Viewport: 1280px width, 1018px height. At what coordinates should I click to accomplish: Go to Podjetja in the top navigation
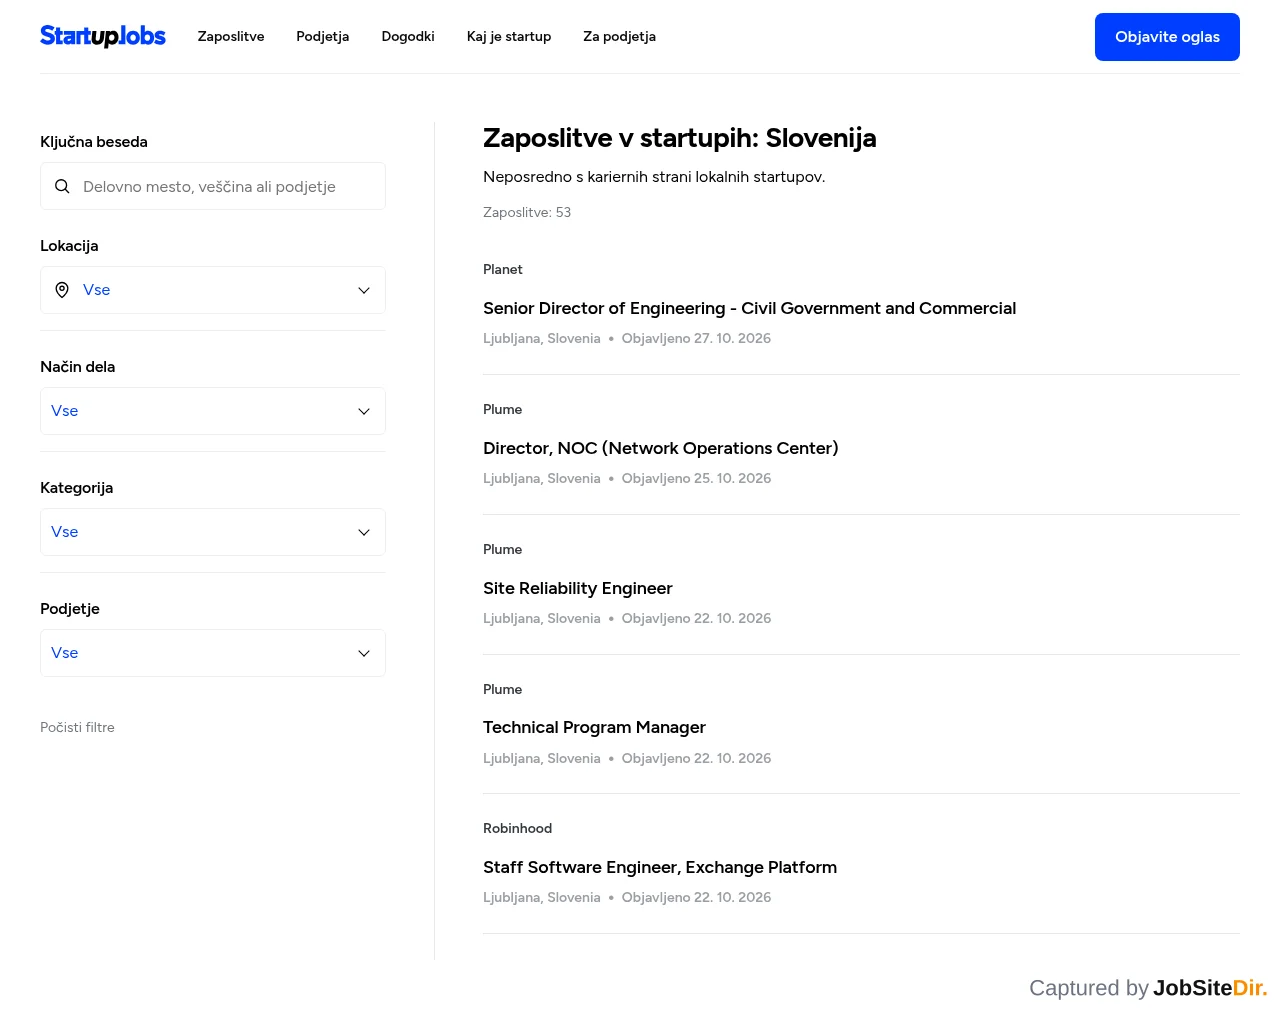[x=323, y=36]
